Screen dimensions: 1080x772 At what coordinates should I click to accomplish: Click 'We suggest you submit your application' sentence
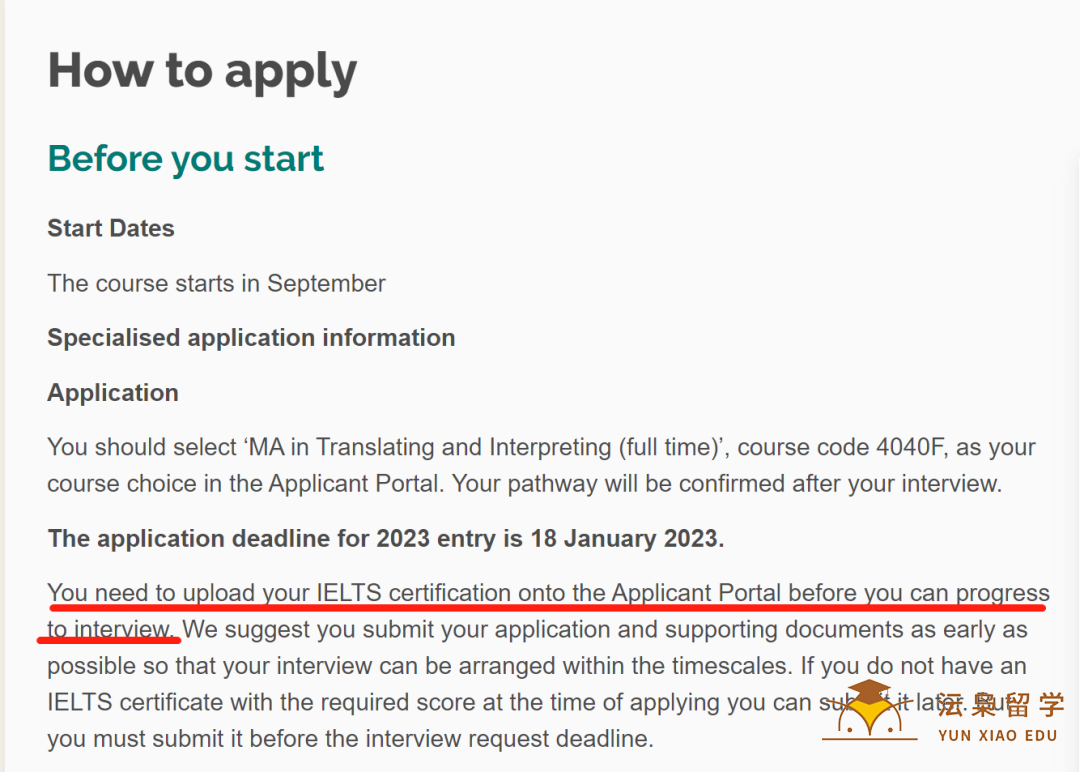(605, 629)
